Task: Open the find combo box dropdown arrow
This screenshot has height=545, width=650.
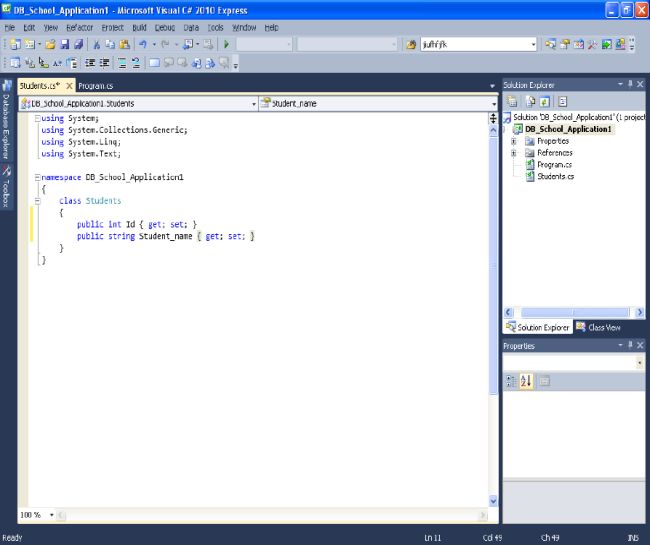Action: (x=533, y=44)
